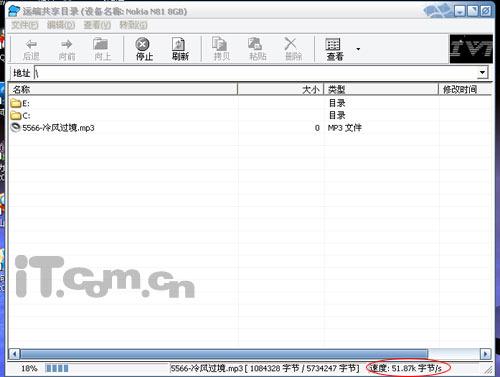Refresh the listing with 刷新
This screenshot has width=500, height=377.
click(x=180, y=49)
